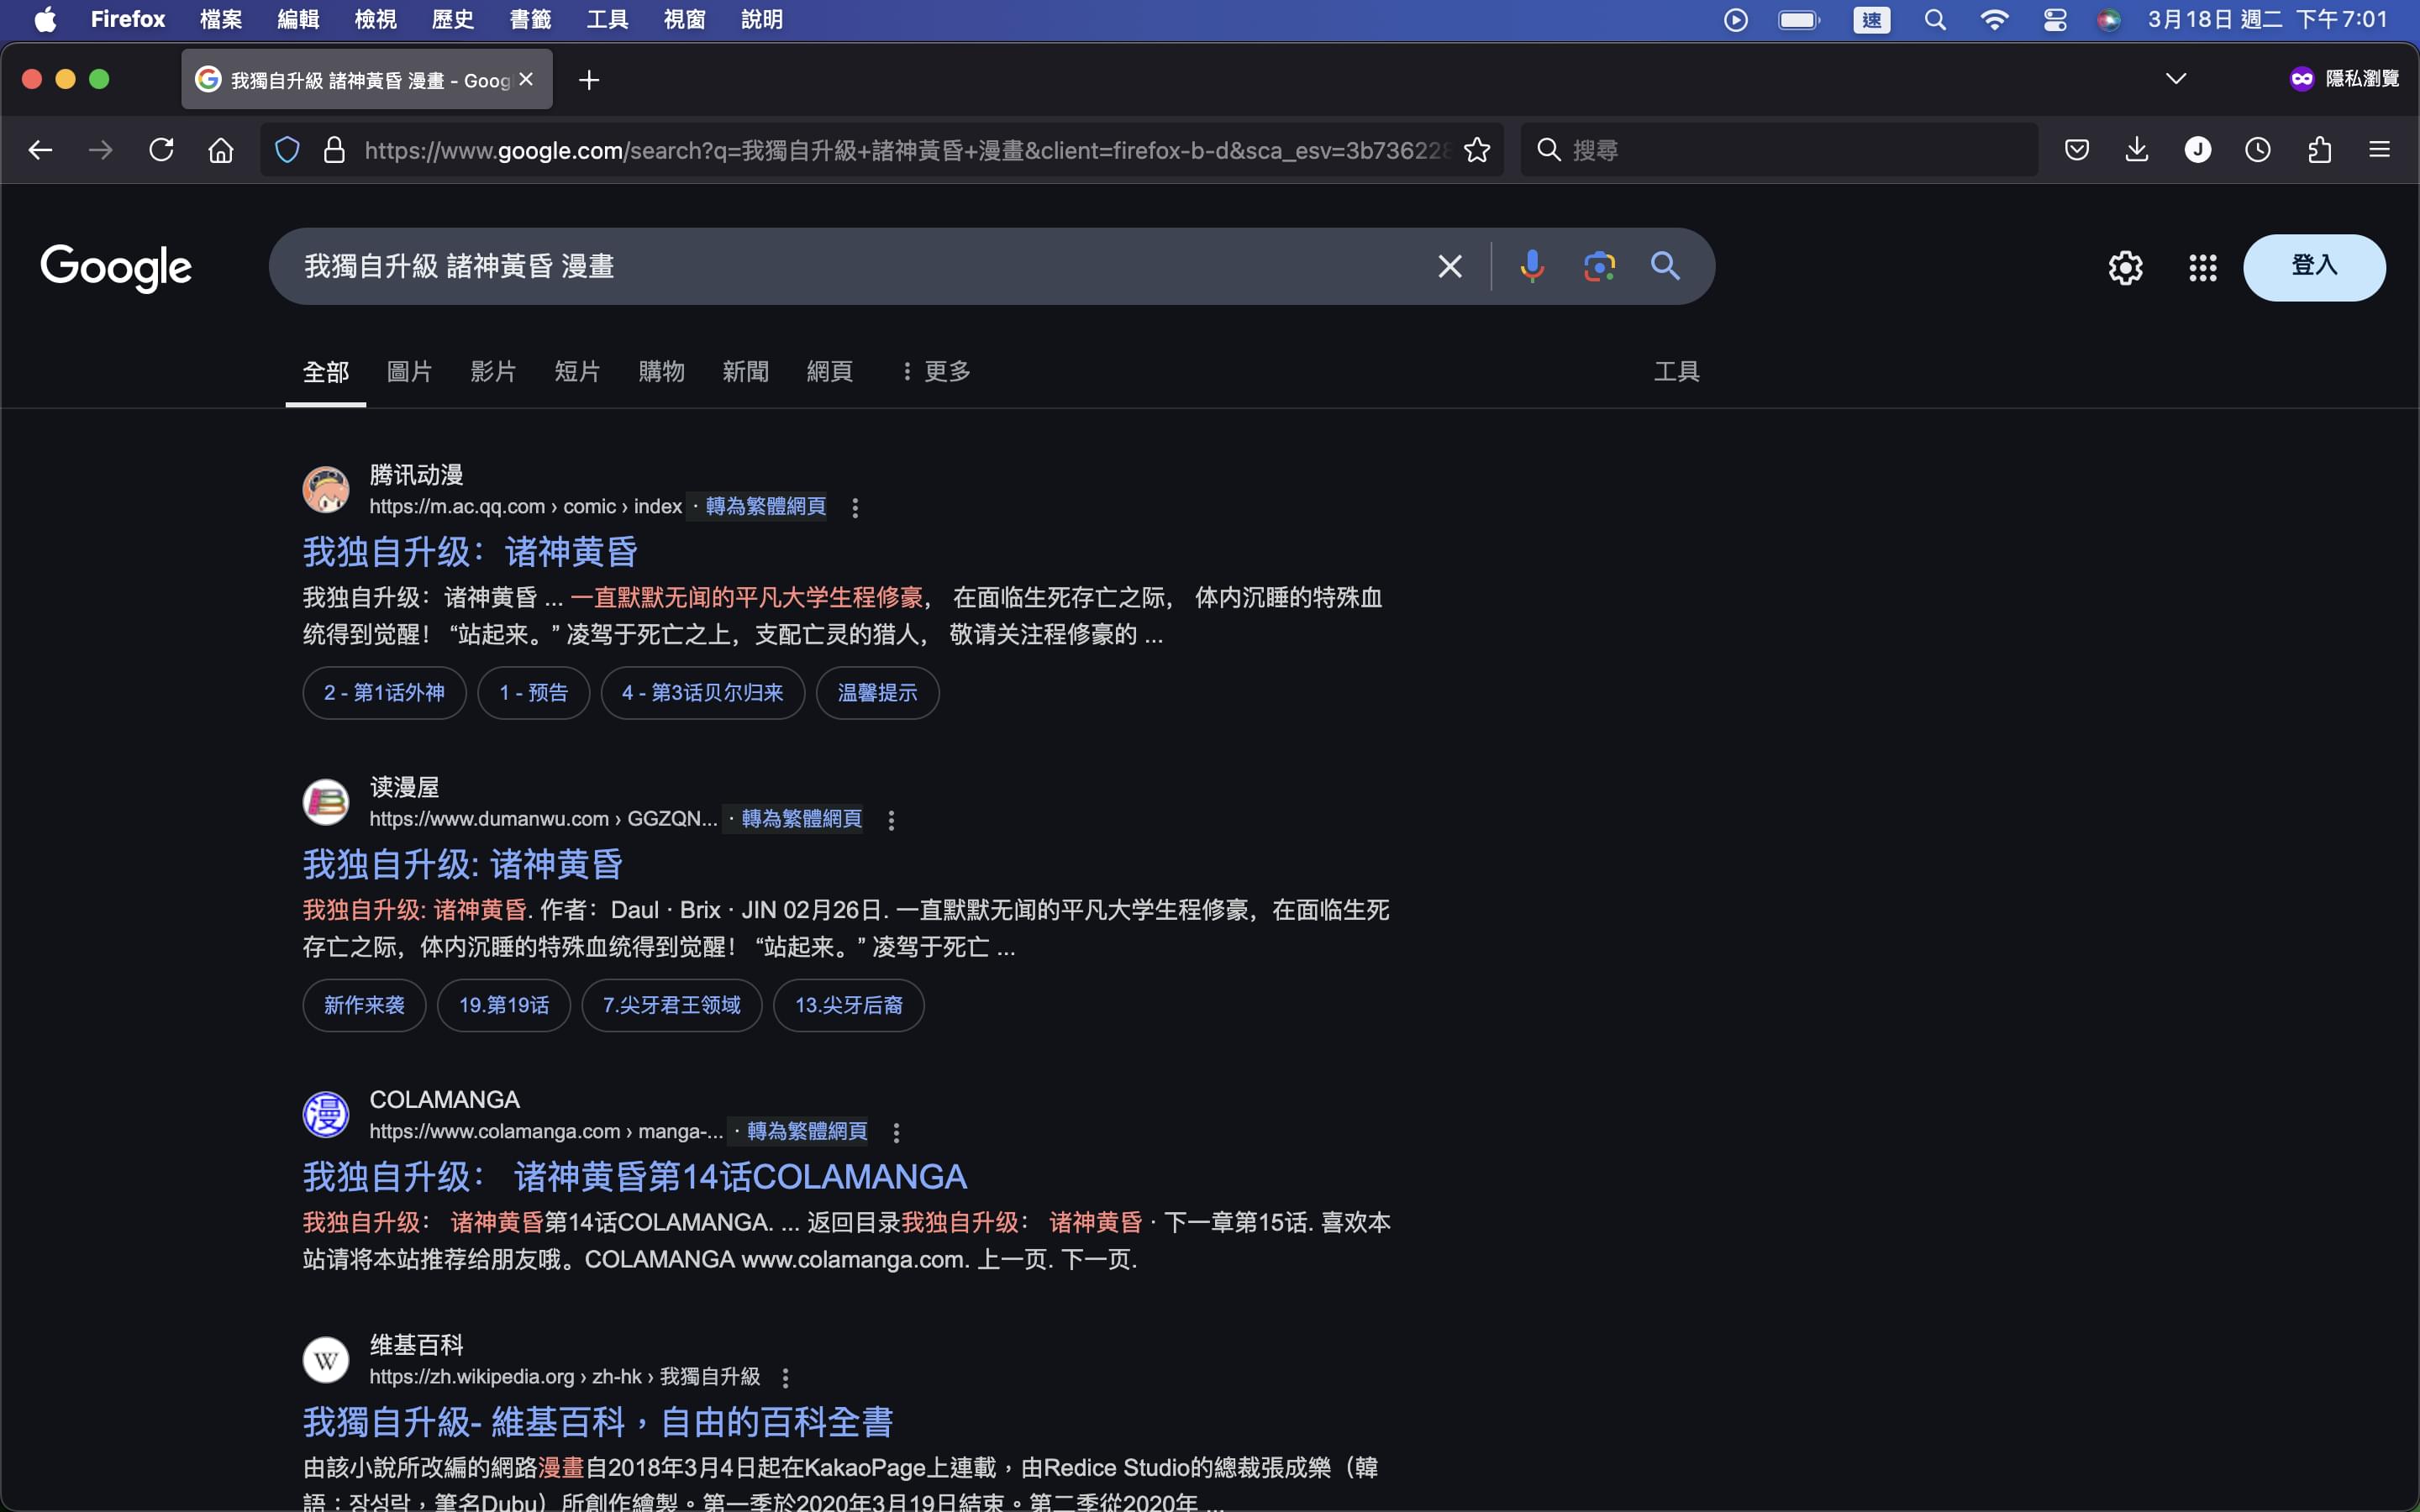Open Google quick settings gear
This screenshot has height=1512, width=2420.
pos(2126,267)
